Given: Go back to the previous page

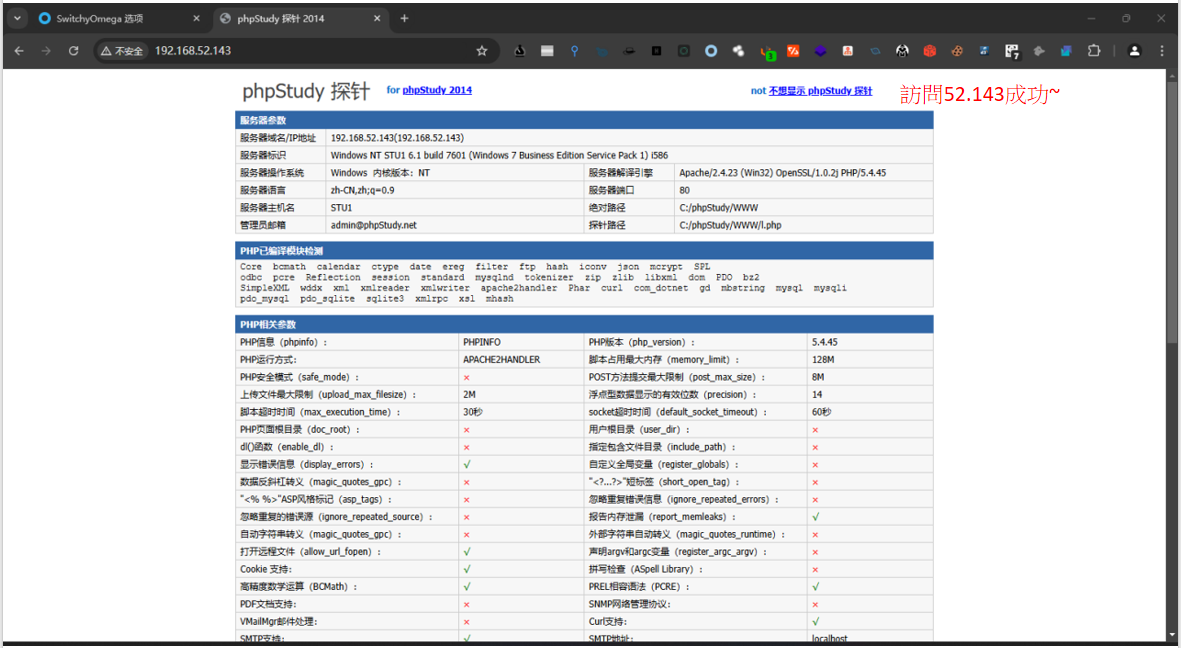Looking at the screenshot, I should tap(19, 50).
